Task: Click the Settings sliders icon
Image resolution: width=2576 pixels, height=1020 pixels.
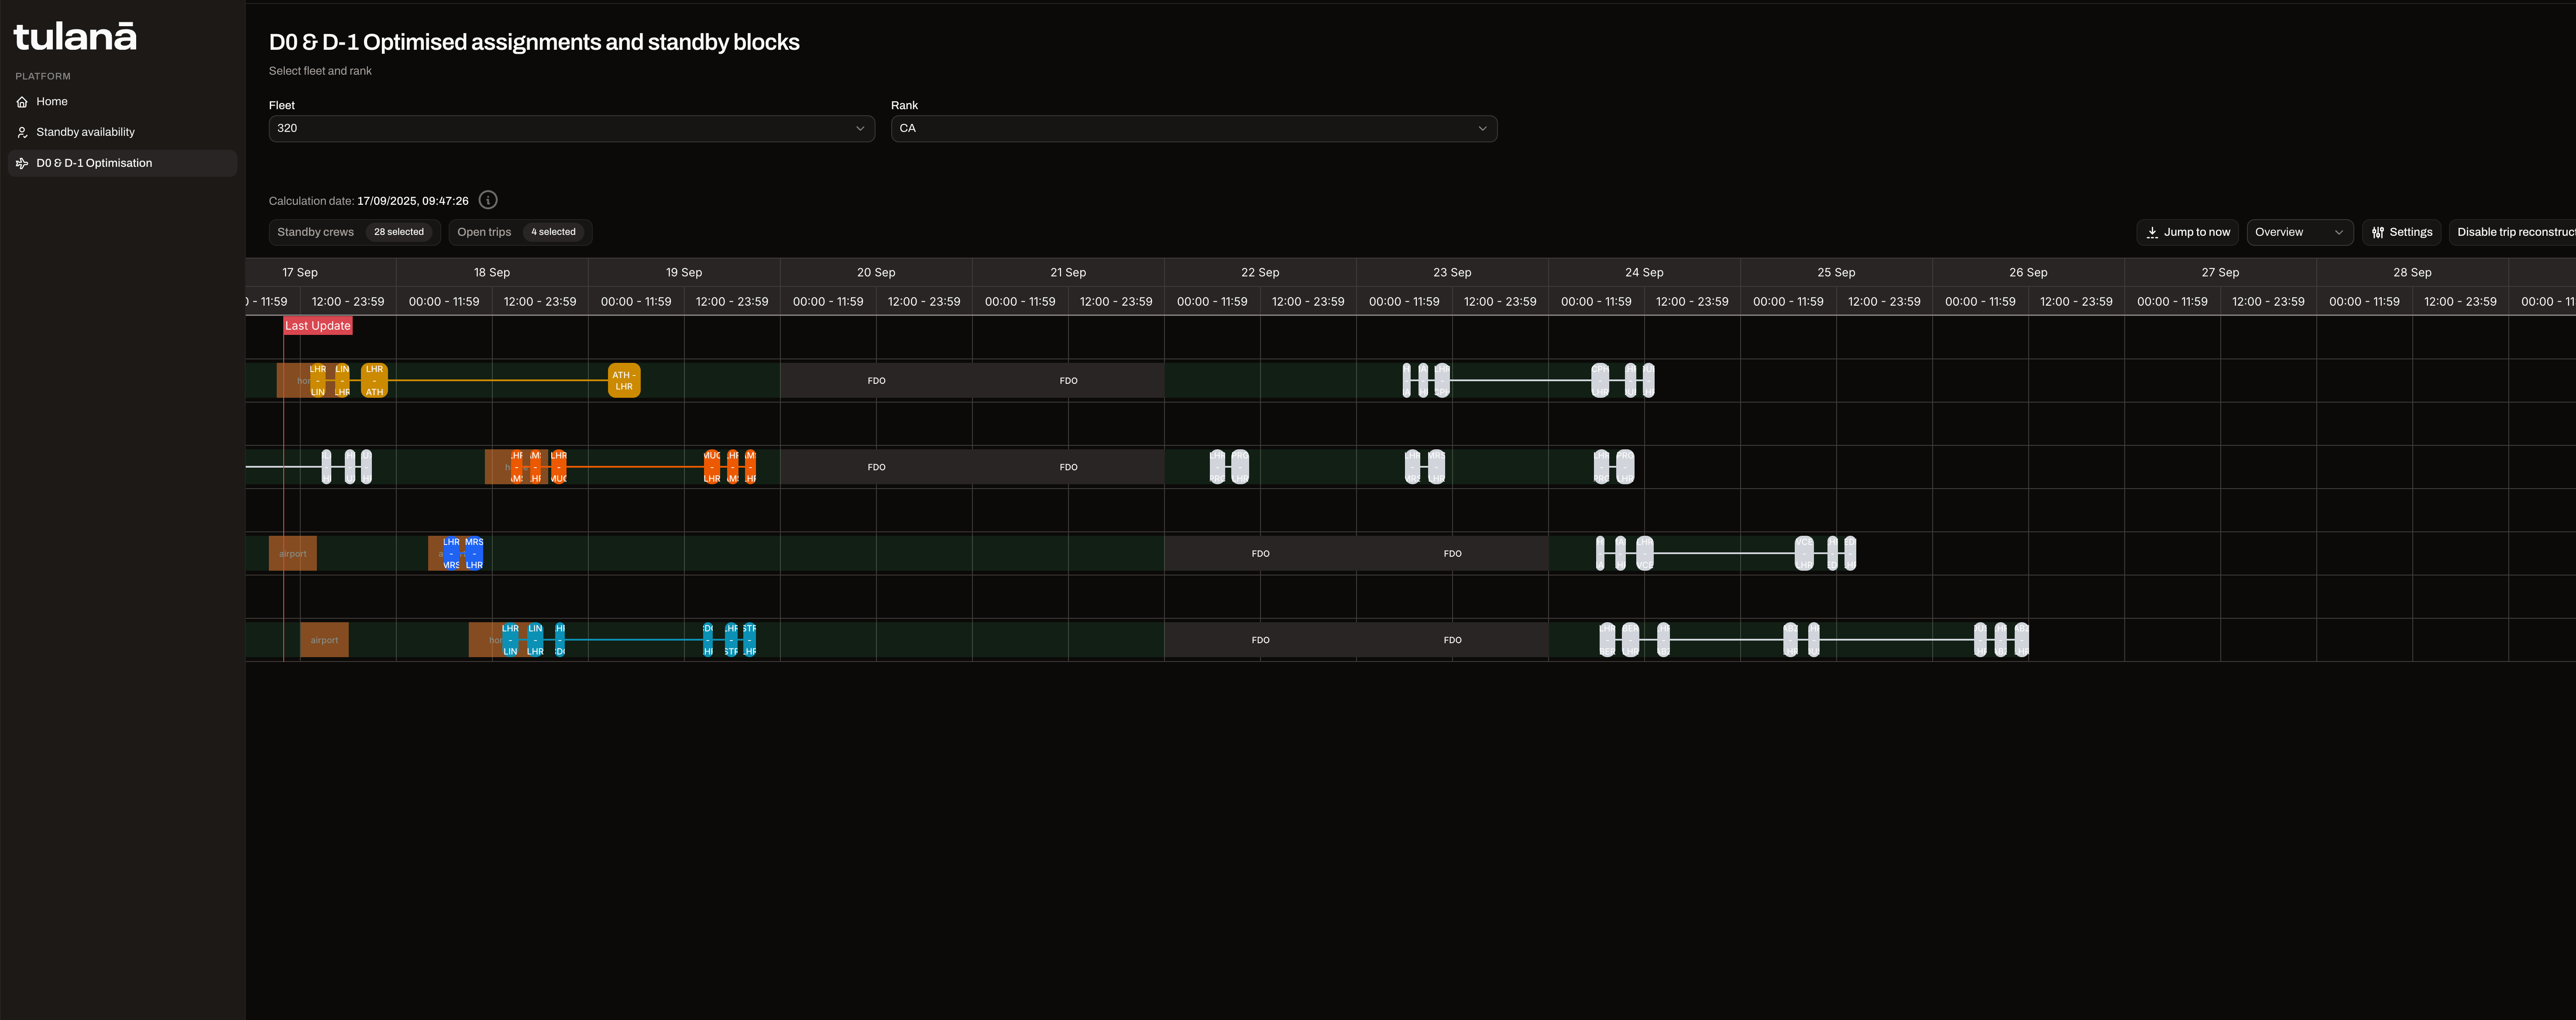Action: (2378, 232)
